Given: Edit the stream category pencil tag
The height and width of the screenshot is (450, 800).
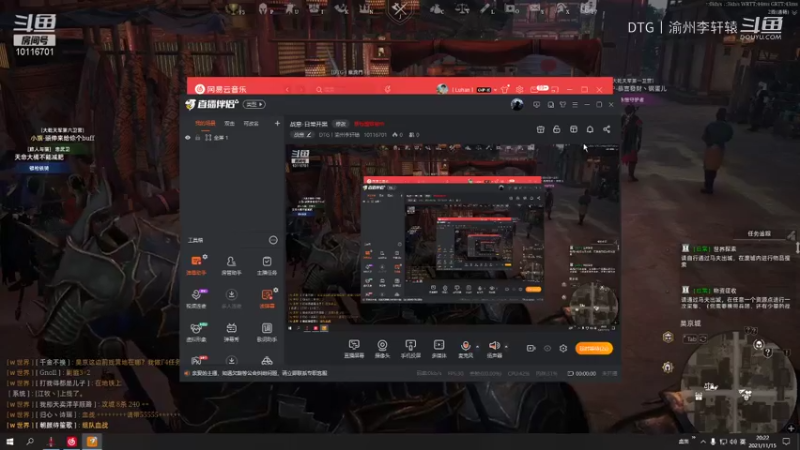Looking at the screenshot, I should click(x=303, y=135).
